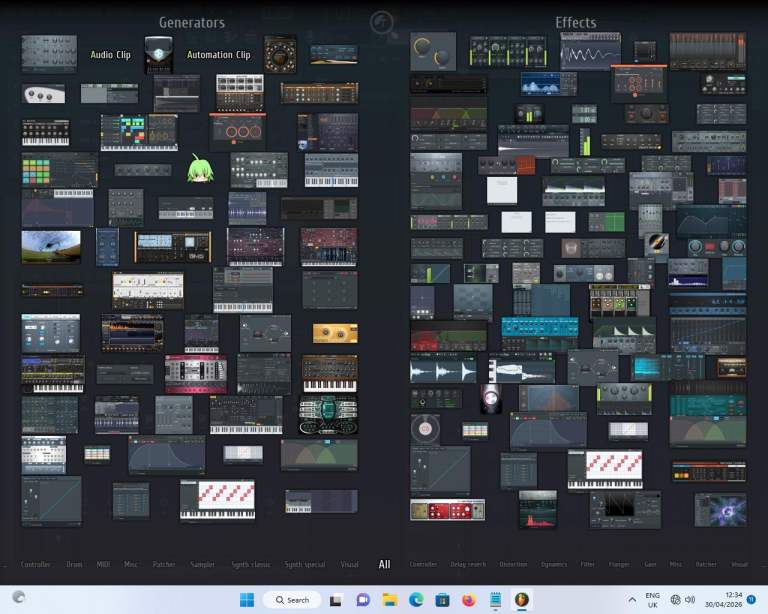The width and height of the screenshot is (768, 614).
Task: Choose the vinyl record scratcher effect
Action: 425,429
